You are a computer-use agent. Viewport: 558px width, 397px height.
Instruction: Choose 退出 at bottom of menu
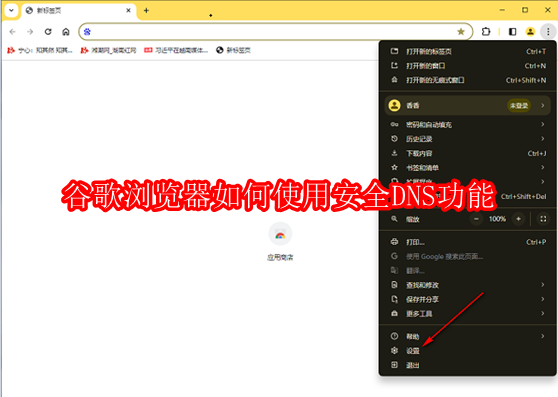(468, 365)
